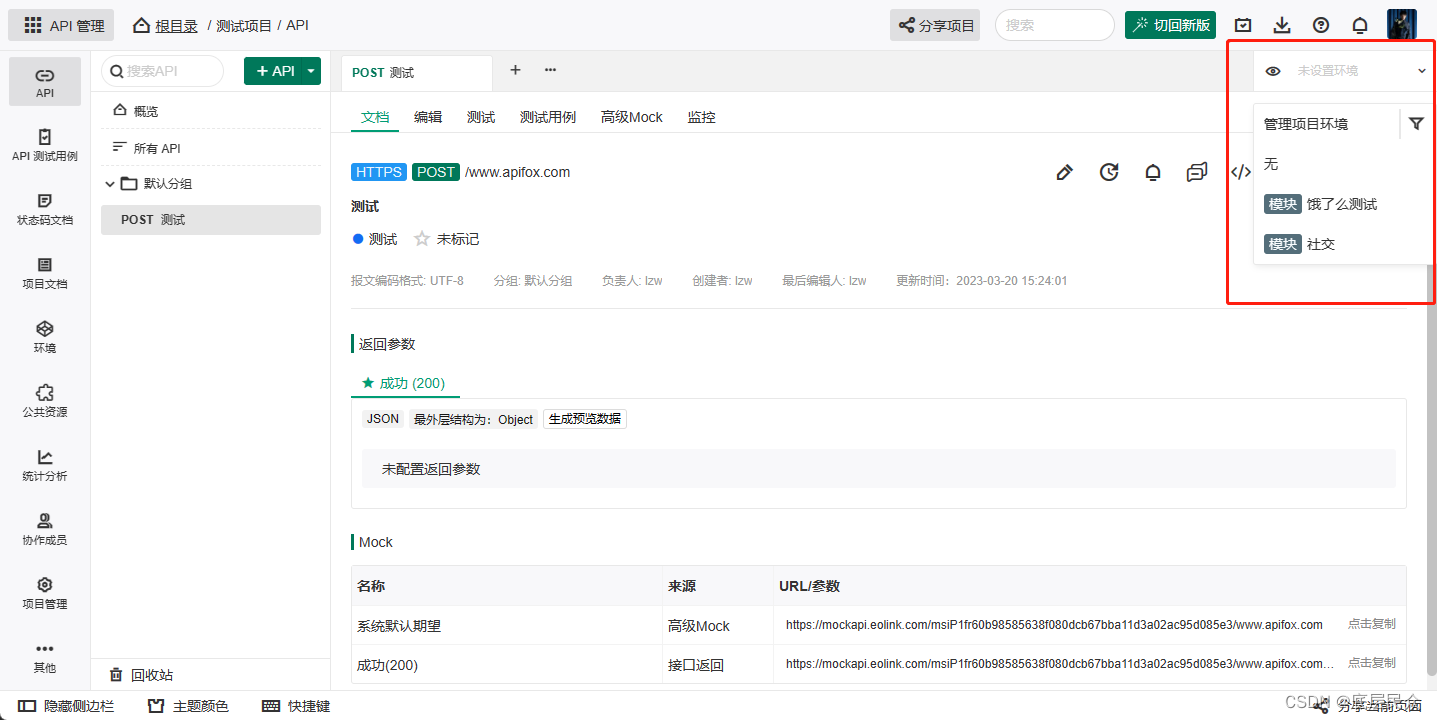Click the 分享项目 share button
Screen dimensions: 1437x720
(x=935, y=25)
